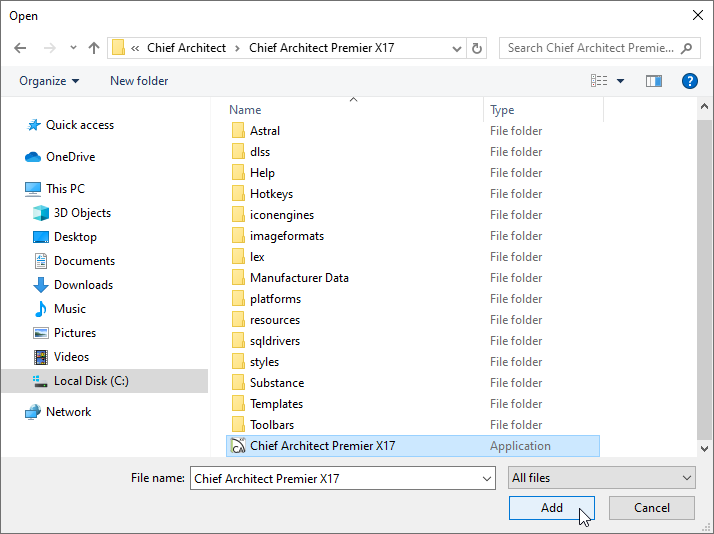
Task: Select the Chief Architect Premier X17 application
Action: (x=413, y=446)
